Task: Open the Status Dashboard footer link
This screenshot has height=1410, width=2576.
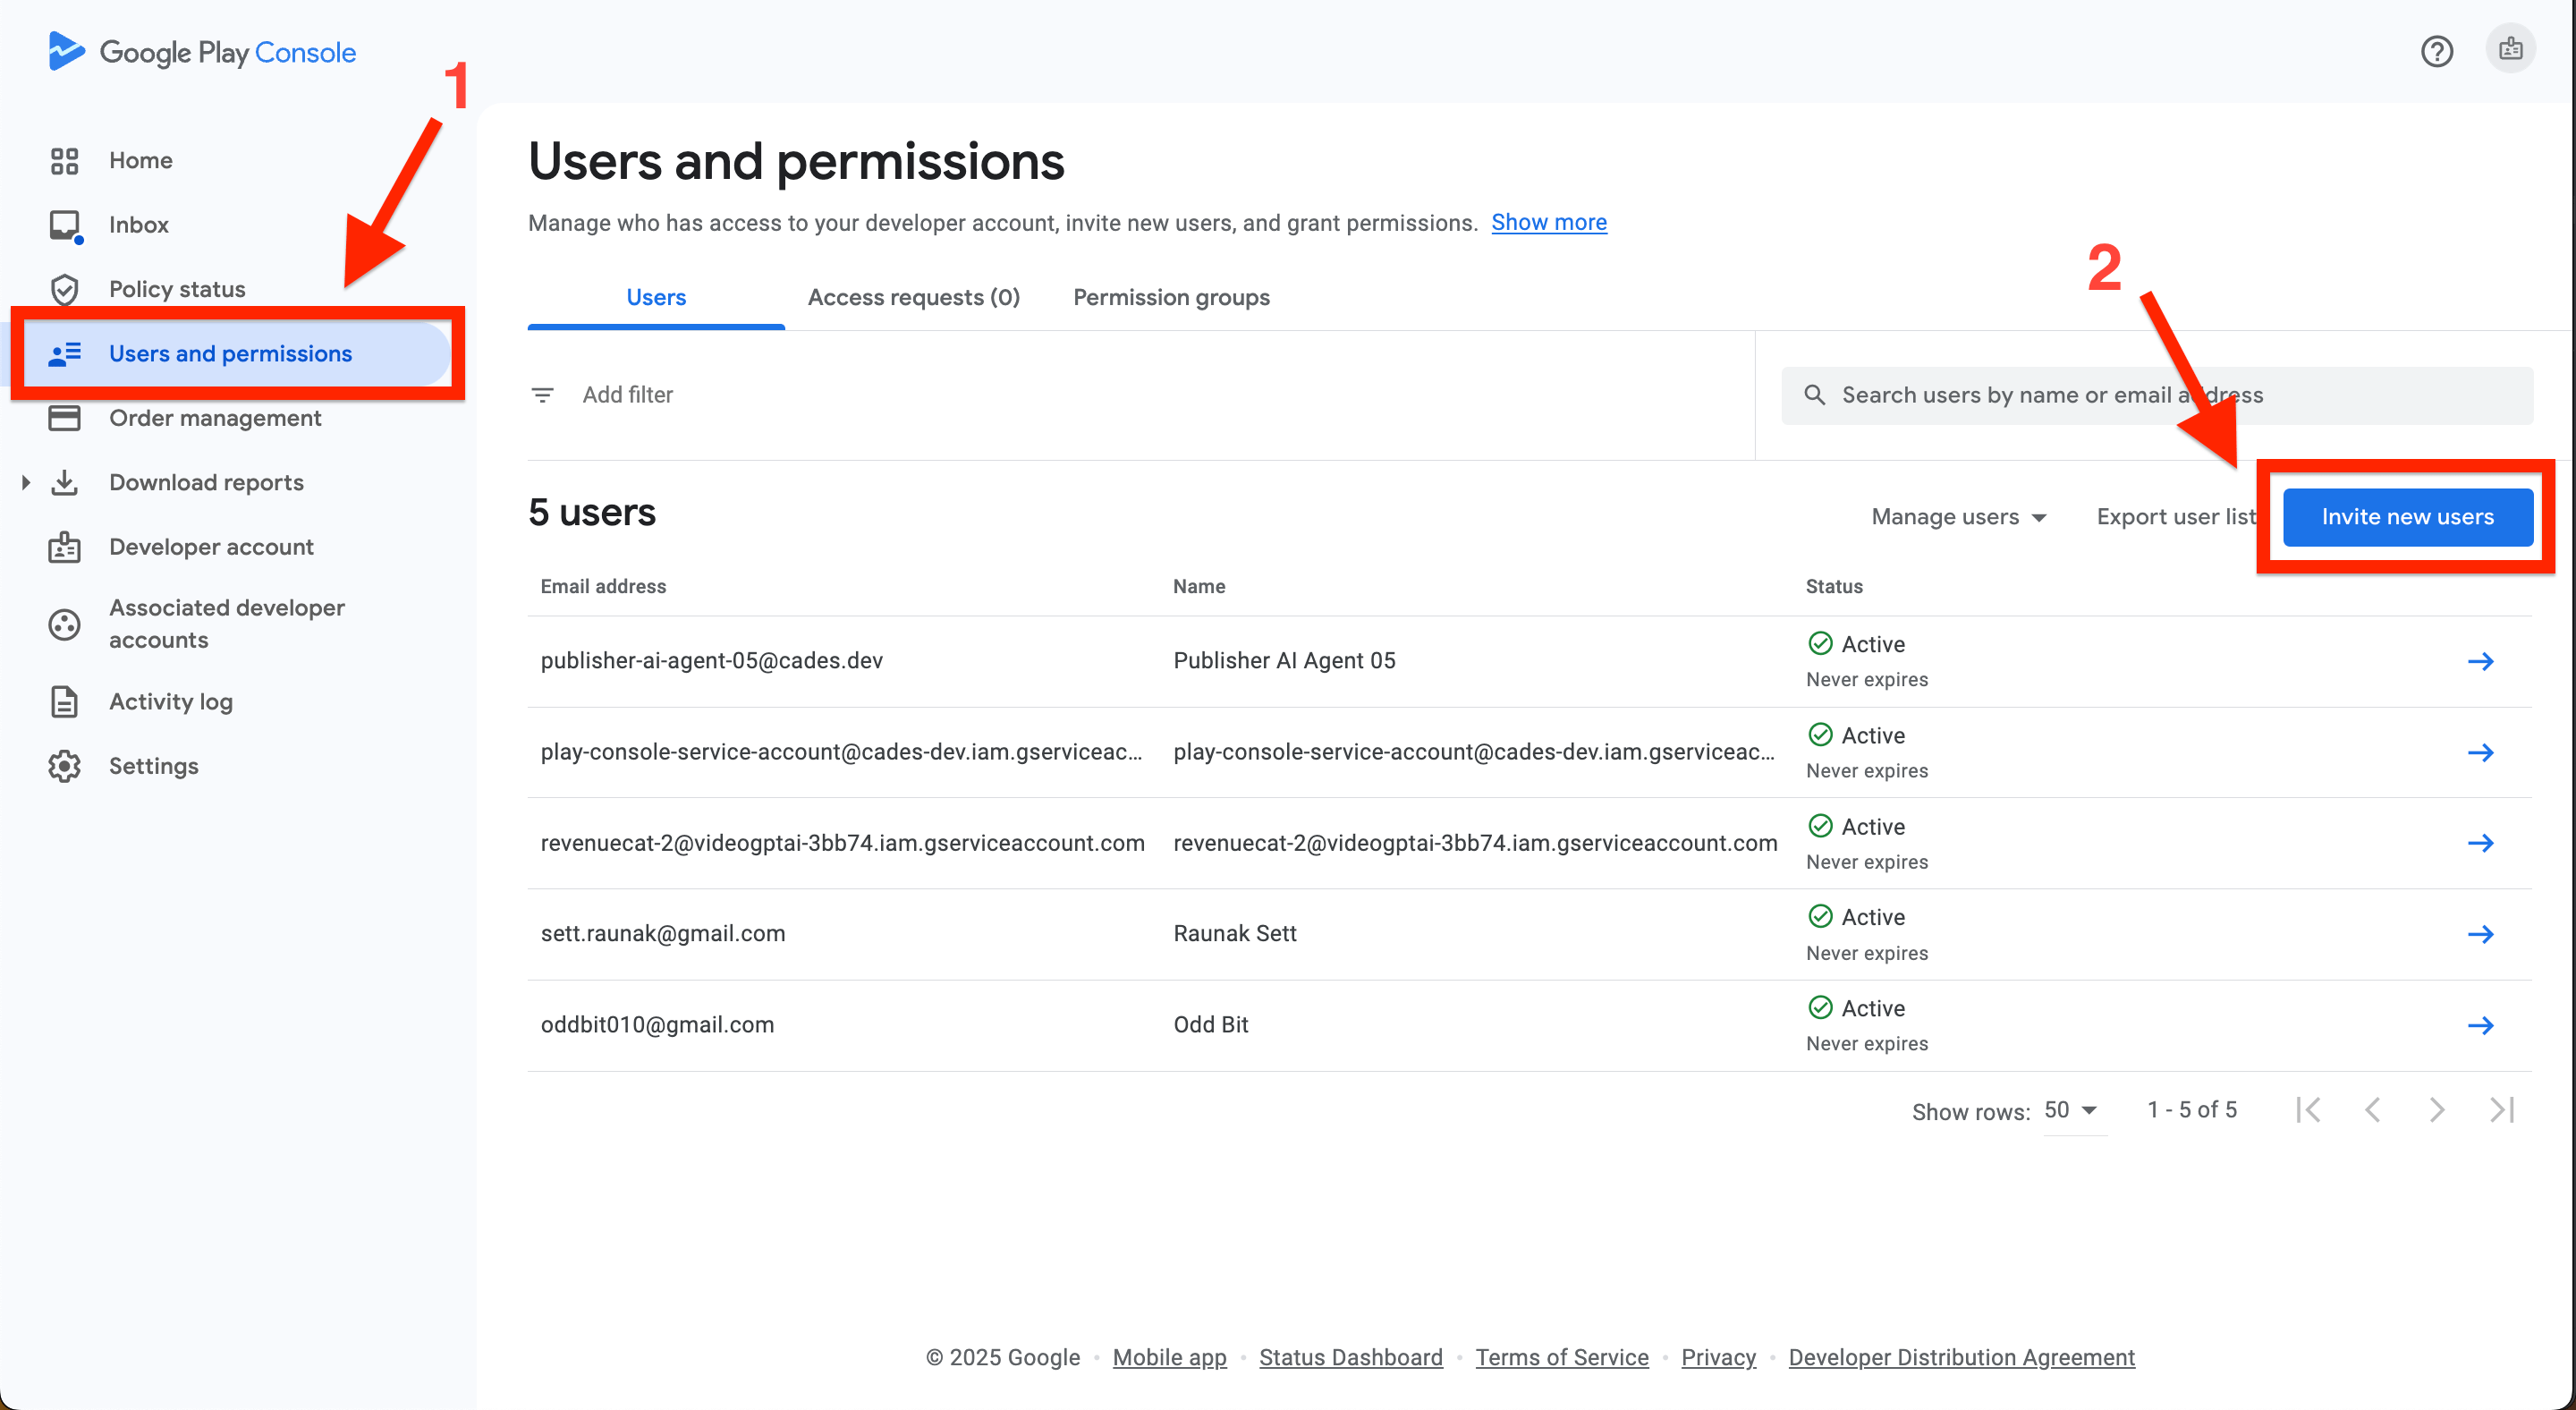Action: (1350, 1357)
